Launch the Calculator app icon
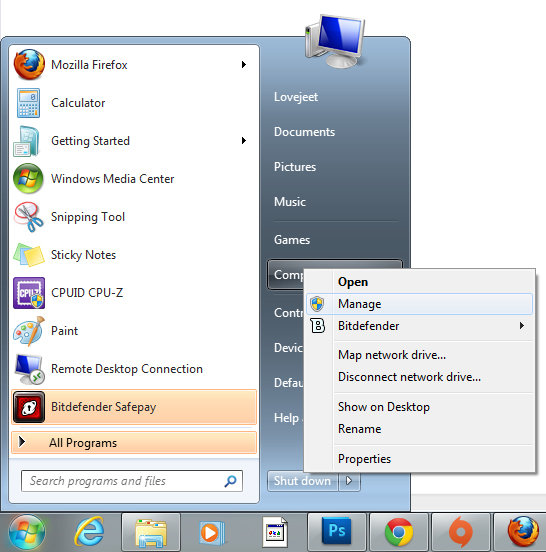Screen dimensions: 546x552 (29, 103)
